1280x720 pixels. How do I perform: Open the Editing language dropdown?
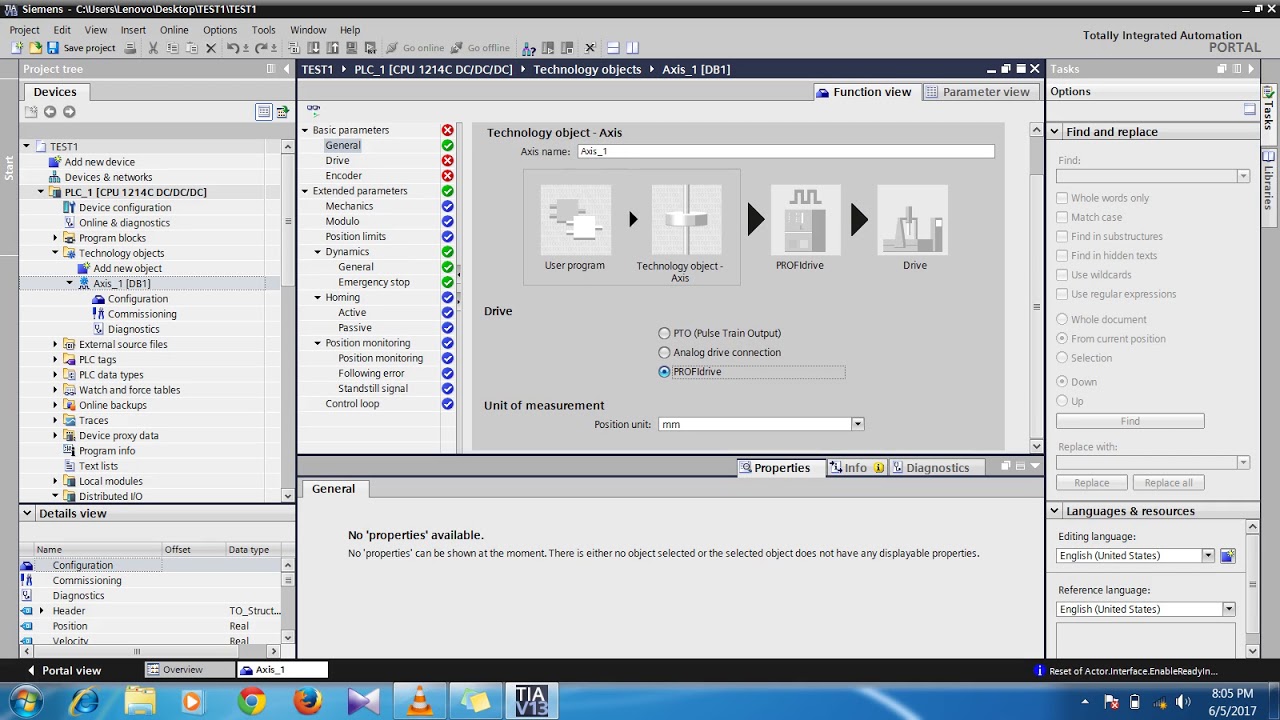1207,556
